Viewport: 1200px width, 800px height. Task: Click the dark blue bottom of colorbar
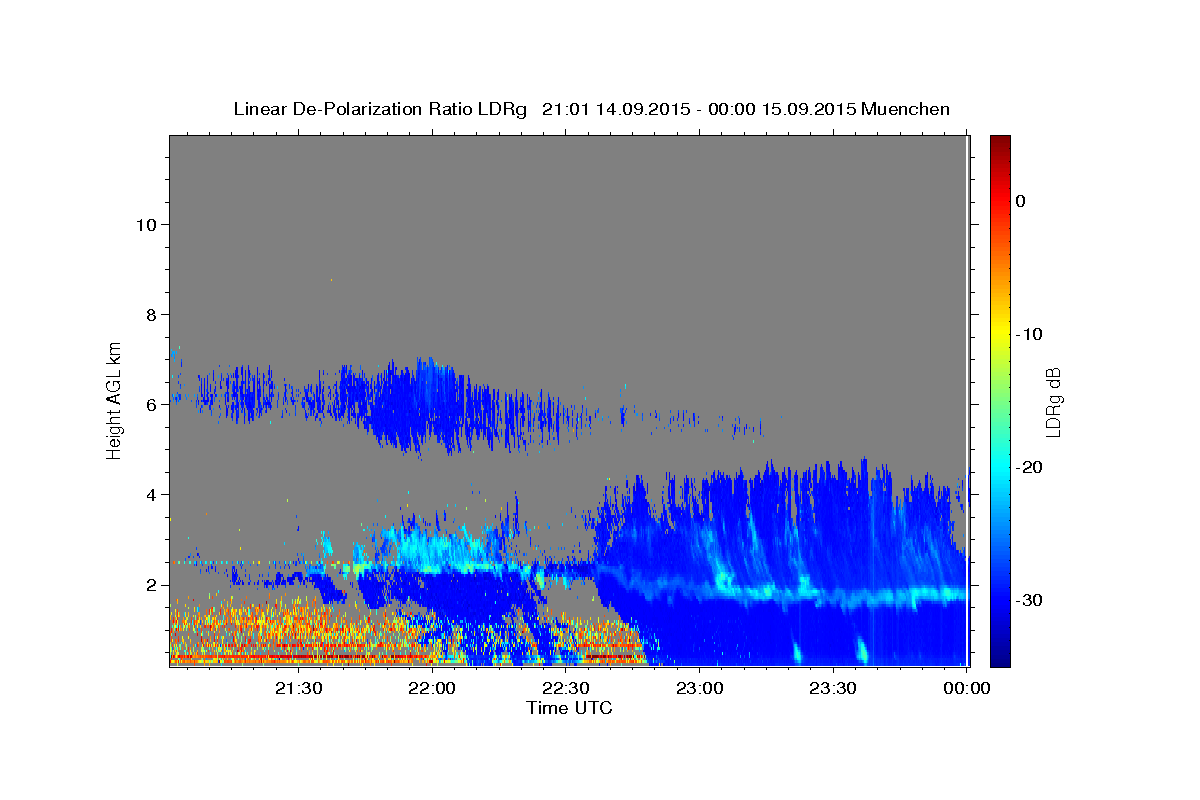point(1000,660)
